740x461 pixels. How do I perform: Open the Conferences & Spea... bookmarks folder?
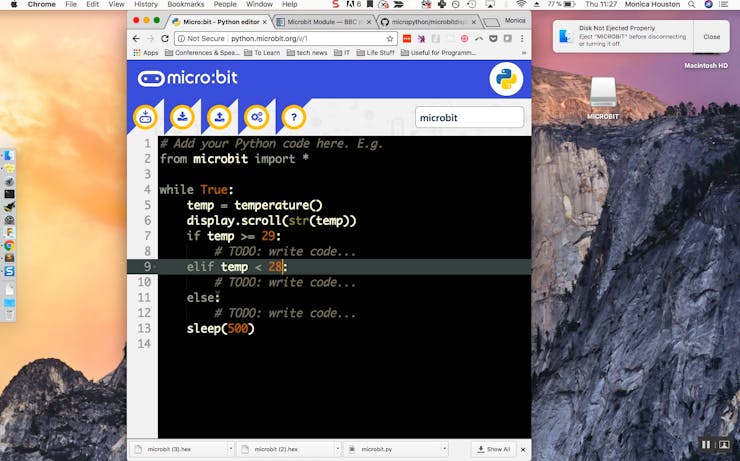[202, 53]
